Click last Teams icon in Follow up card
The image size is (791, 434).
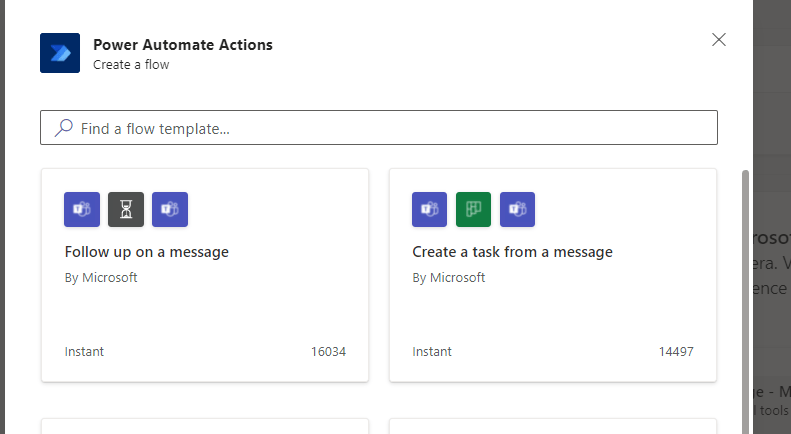coord(170,210)
